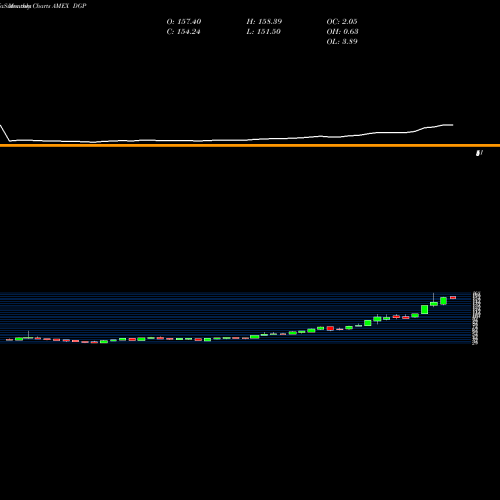Screen dimensions: 500x500
Task: Select the OH: 0.63 reading
Action: click(342, 32)
